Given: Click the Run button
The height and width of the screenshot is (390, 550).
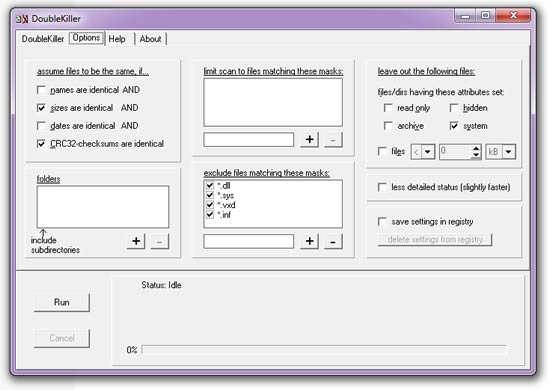Looking at the screenshot, I should coord(62,302).
